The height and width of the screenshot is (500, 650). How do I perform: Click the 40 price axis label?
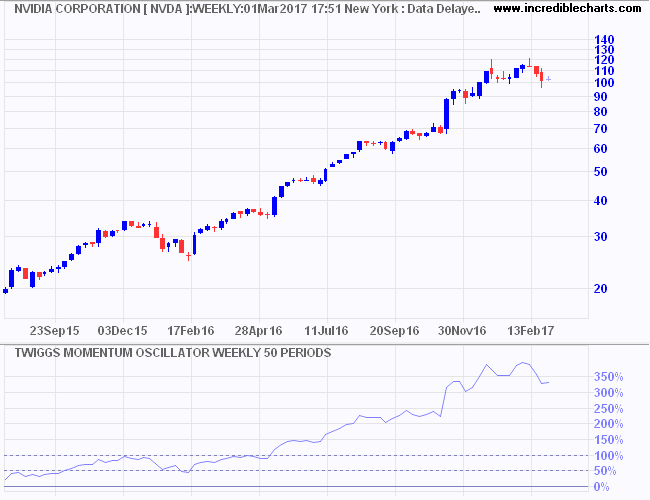click(x=601, y=201)
